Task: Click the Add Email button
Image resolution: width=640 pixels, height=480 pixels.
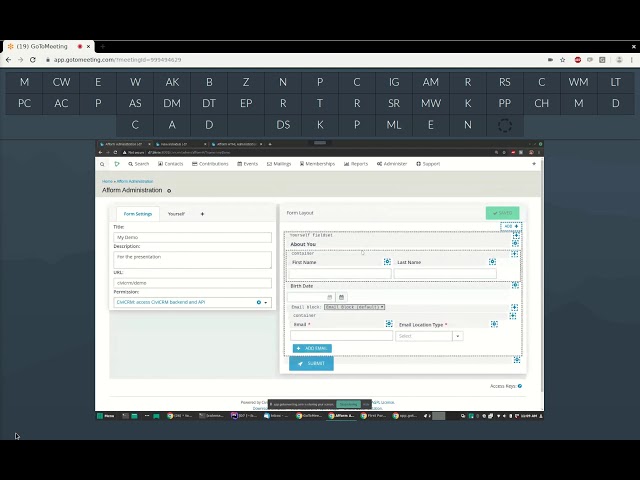Action: [x=312, y=348]
